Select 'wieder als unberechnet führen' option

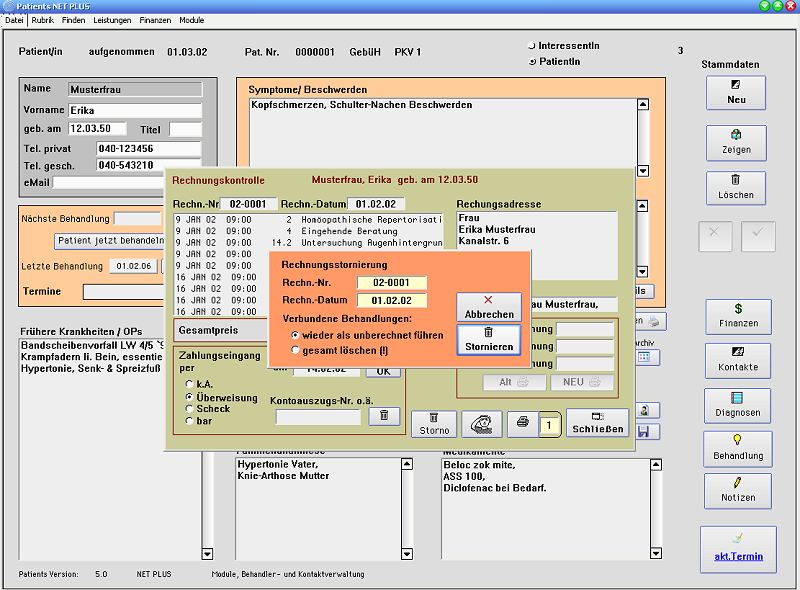point(295,335)
